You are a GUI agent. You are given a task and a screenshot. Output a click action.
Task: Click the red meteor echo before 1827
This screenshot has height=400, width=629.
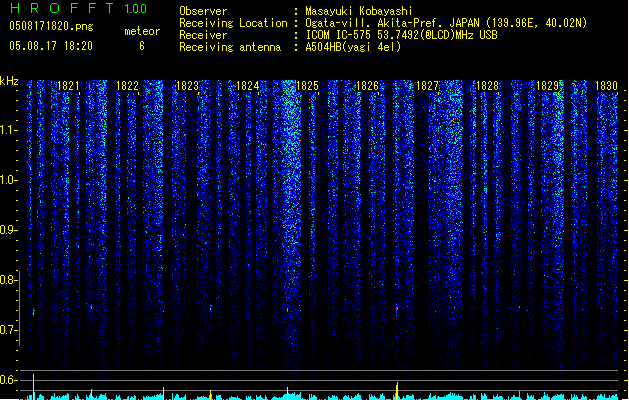(397, 308)
